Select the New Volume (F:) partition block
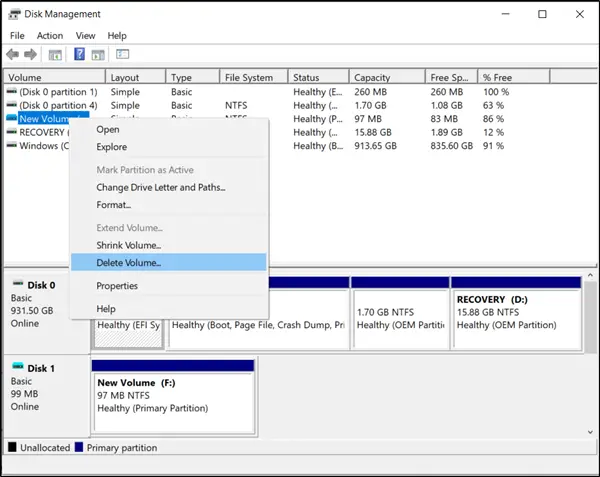 point(173,395)
